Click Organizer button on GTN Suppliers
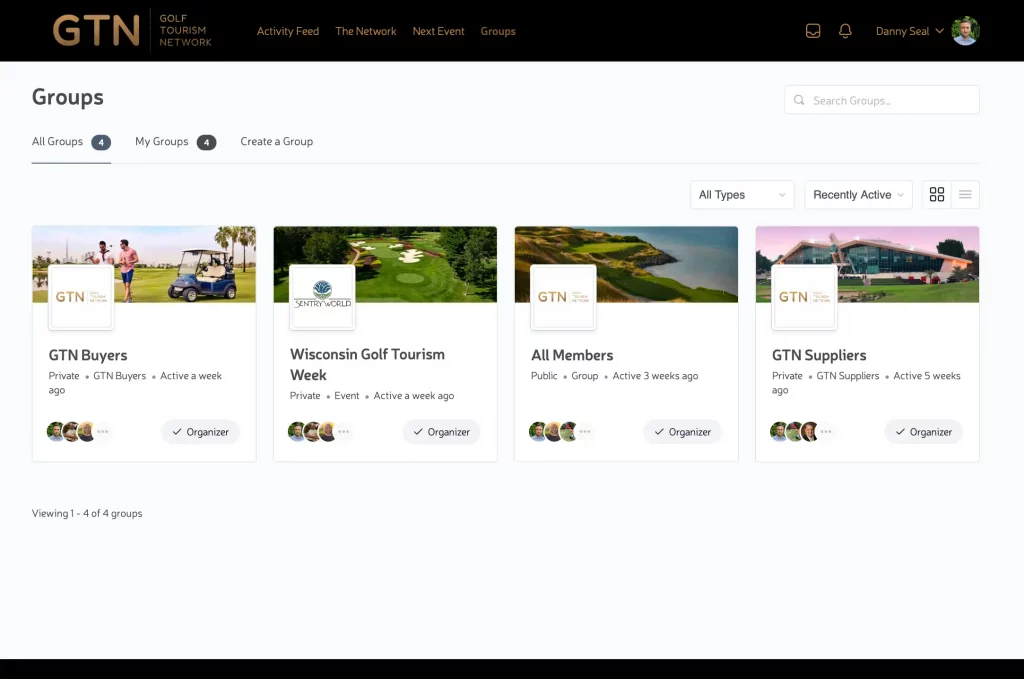This screenshot has height=679, width=1024. click(923, 432)
